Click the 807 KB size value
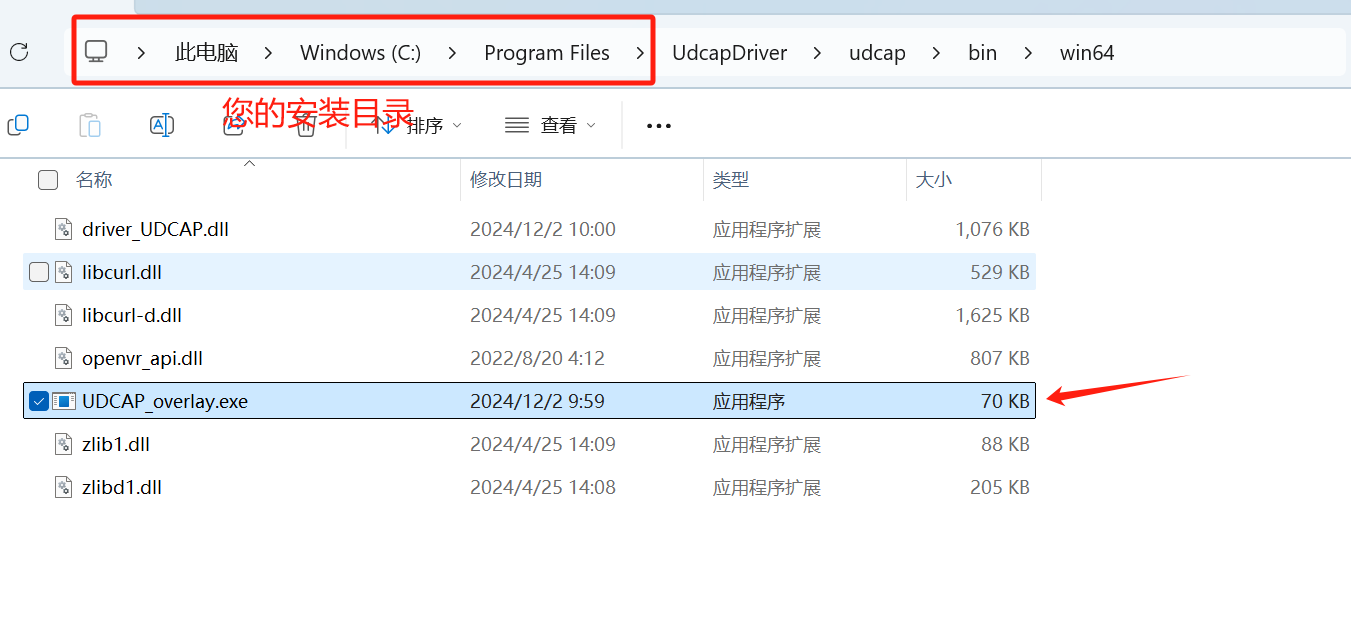Viewport: 1351px width, 627px height. pyautogui.click(x=1000, y=358)
